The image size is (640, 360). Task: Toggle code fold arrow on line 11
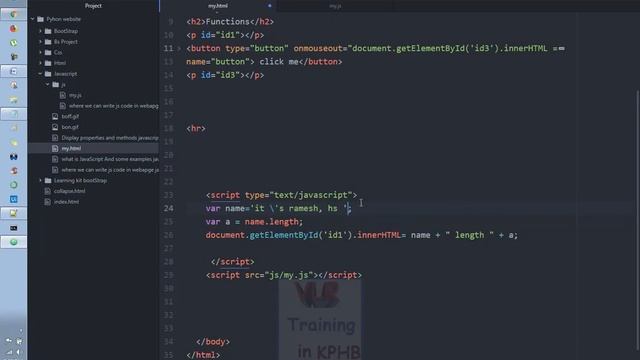pyautogui.click(x=179, y=49)
